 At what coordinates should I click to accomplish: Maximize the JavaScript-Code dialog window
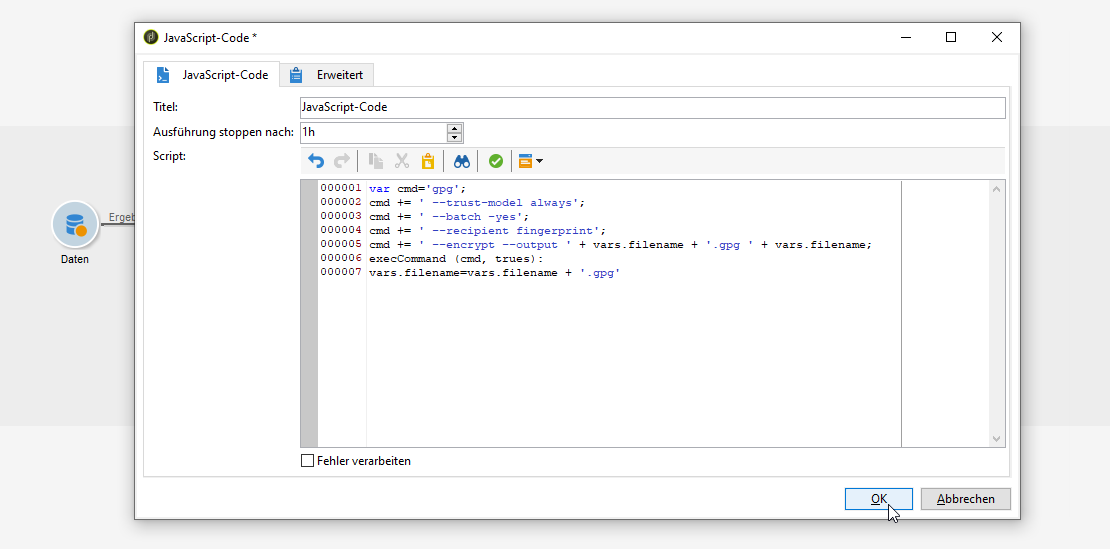(951, 37)
